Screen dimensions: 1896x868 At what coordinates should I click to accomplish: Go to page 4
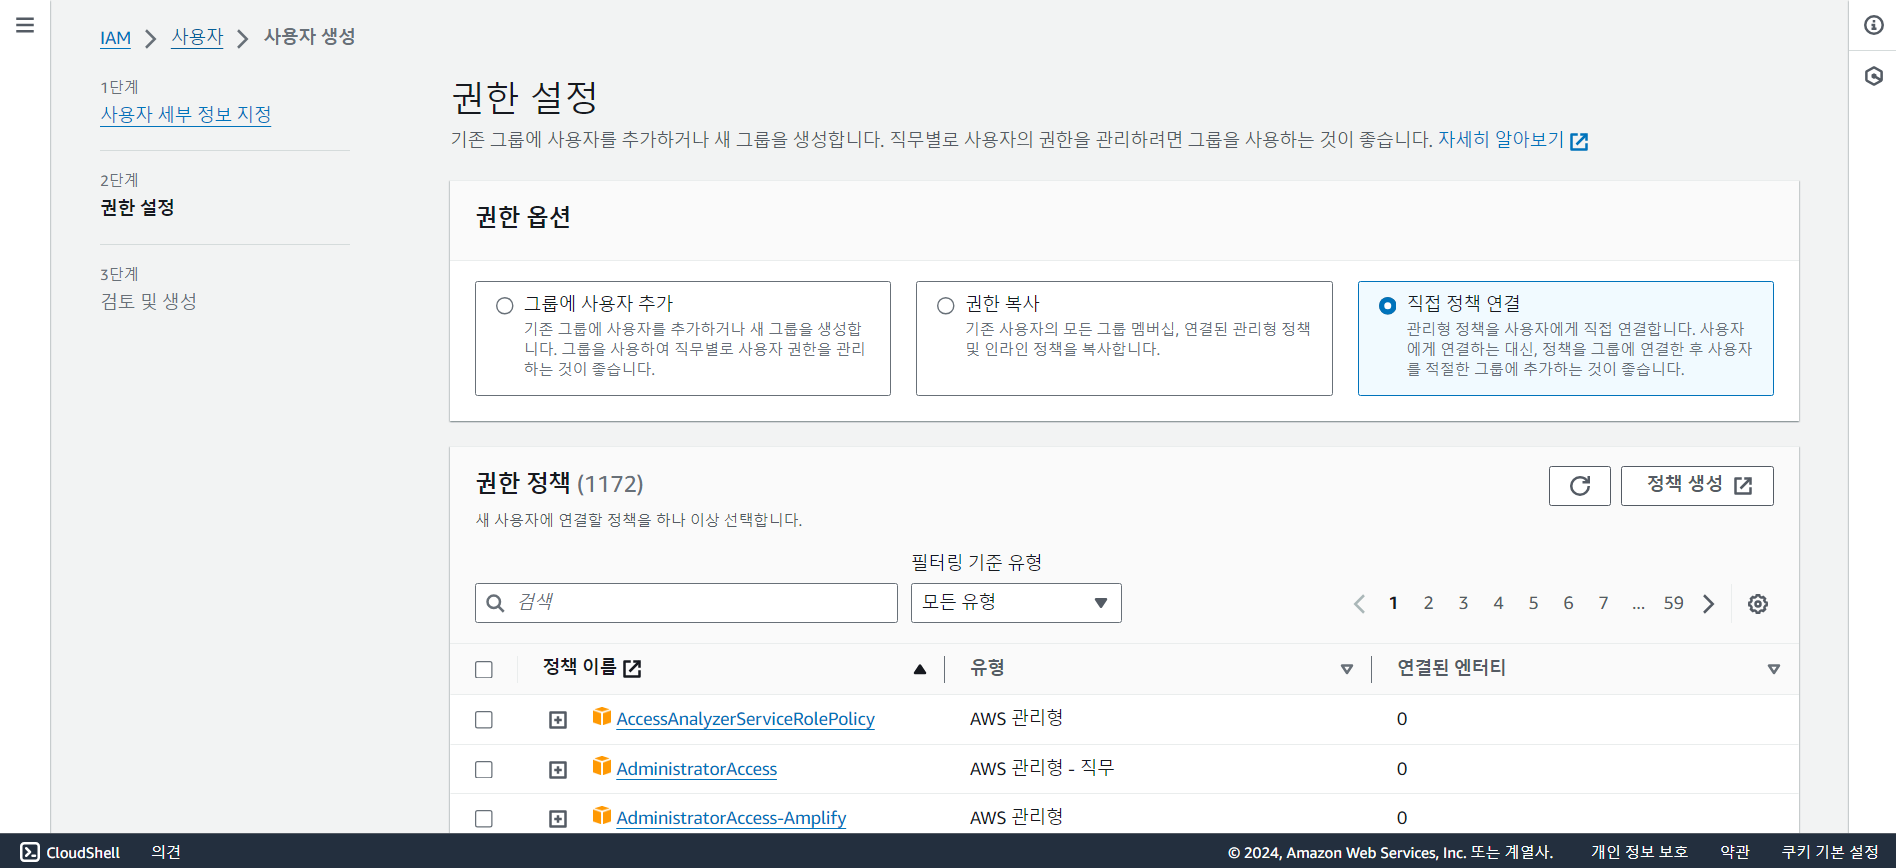1498,603
